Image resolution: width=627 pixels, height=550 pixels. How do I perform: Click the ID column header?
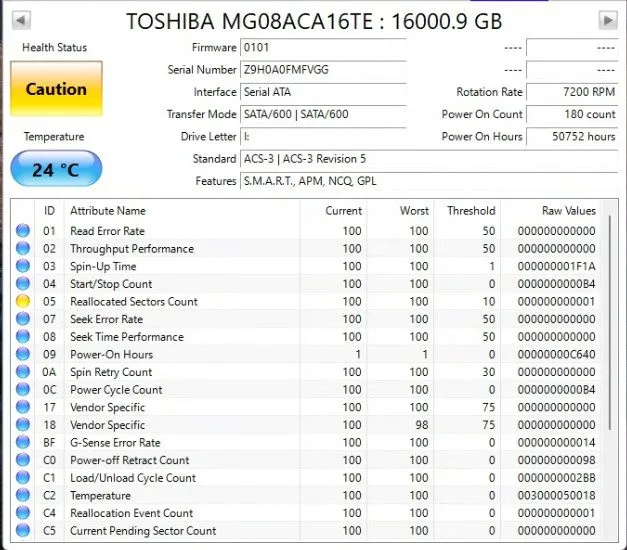[49, 210]
